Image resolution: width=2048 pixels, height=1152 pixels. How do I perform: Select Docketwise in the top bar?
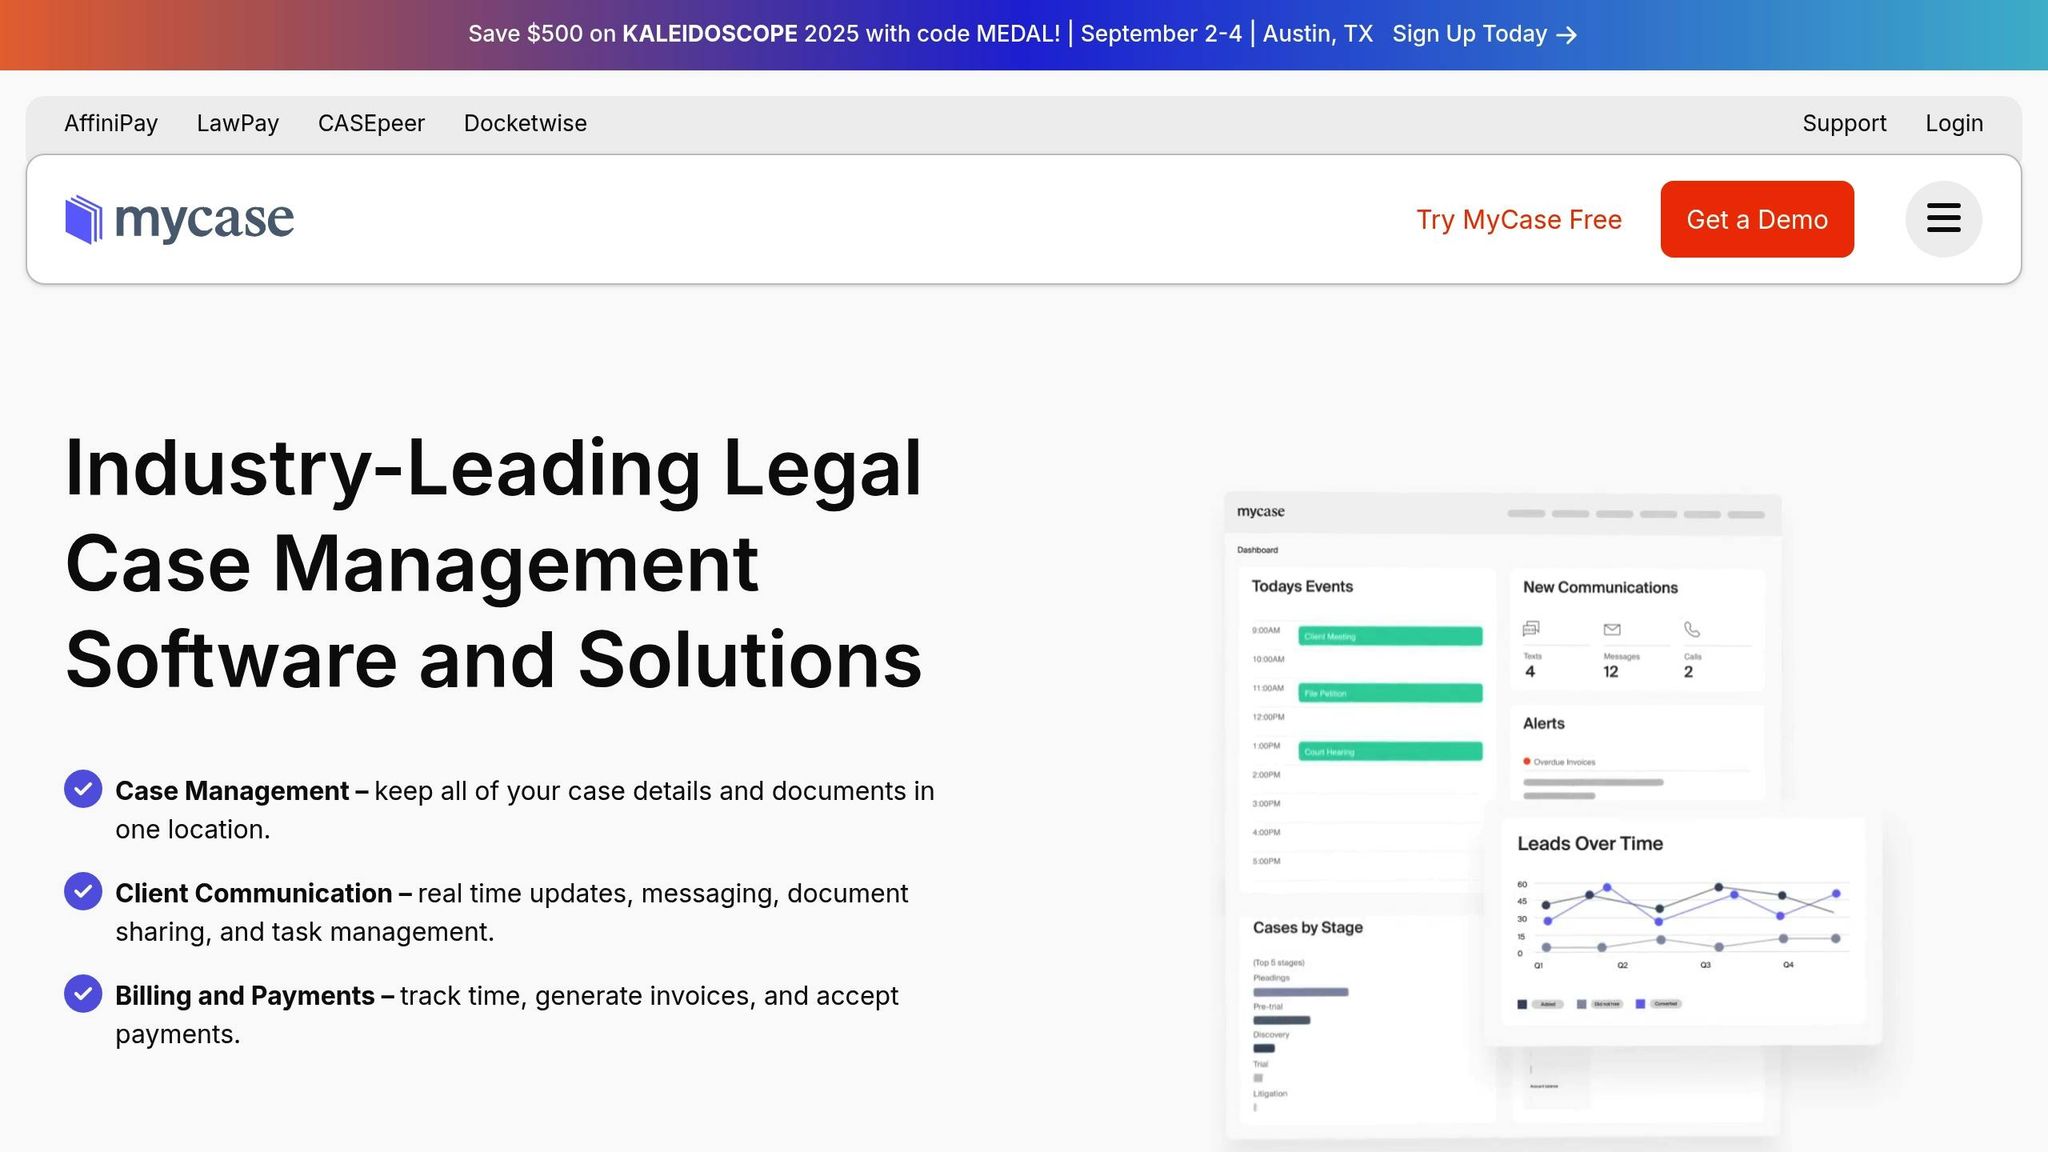coord(525,124)
